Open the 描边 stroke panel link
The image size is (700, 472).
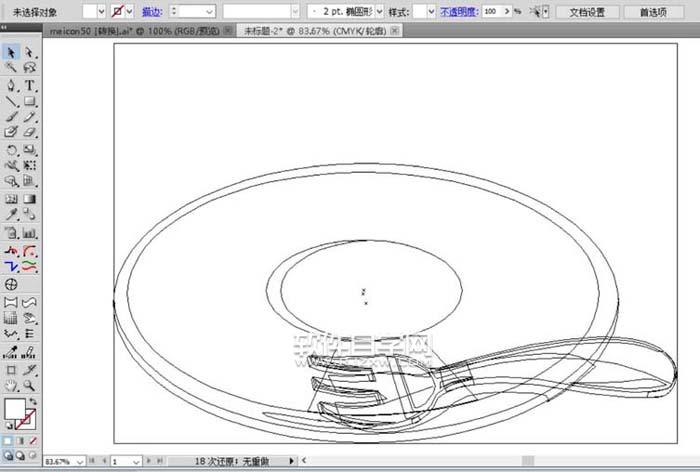152,12
